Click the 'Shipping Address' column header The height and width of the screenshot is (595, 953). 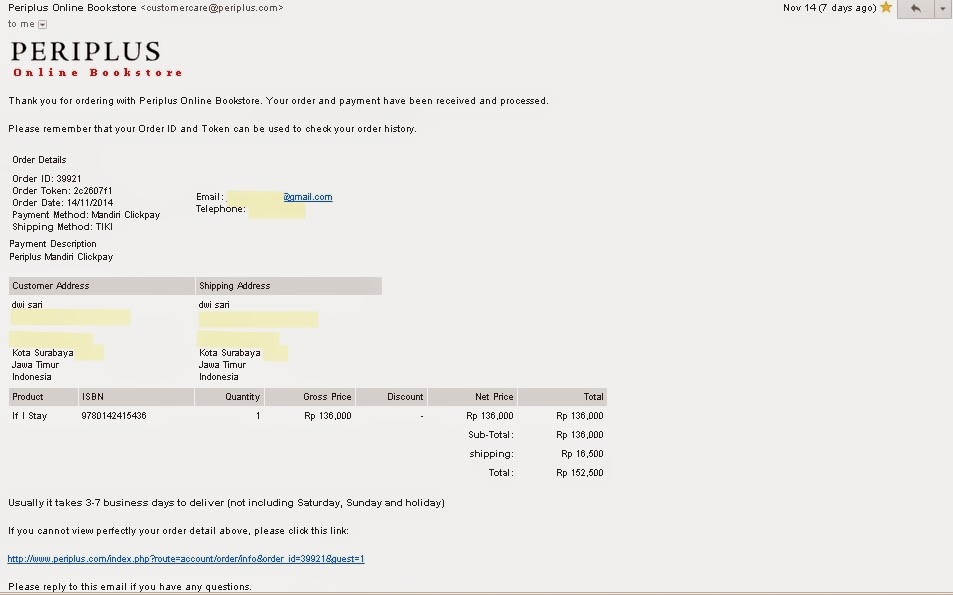[289, 286]
